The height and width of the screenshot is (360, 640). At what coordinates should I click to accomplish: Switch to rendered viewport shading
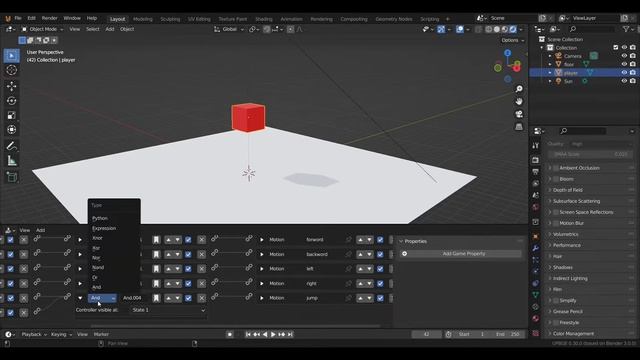(513, 29)
